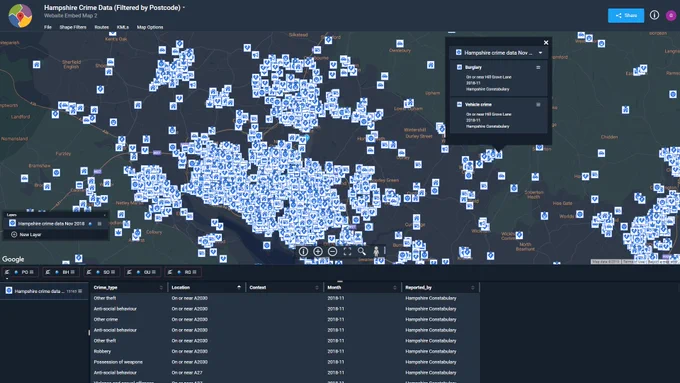The width and height of the screenshot is (680, 383).
Task: Open the PO filter options menu
Action: coord(32,272)
